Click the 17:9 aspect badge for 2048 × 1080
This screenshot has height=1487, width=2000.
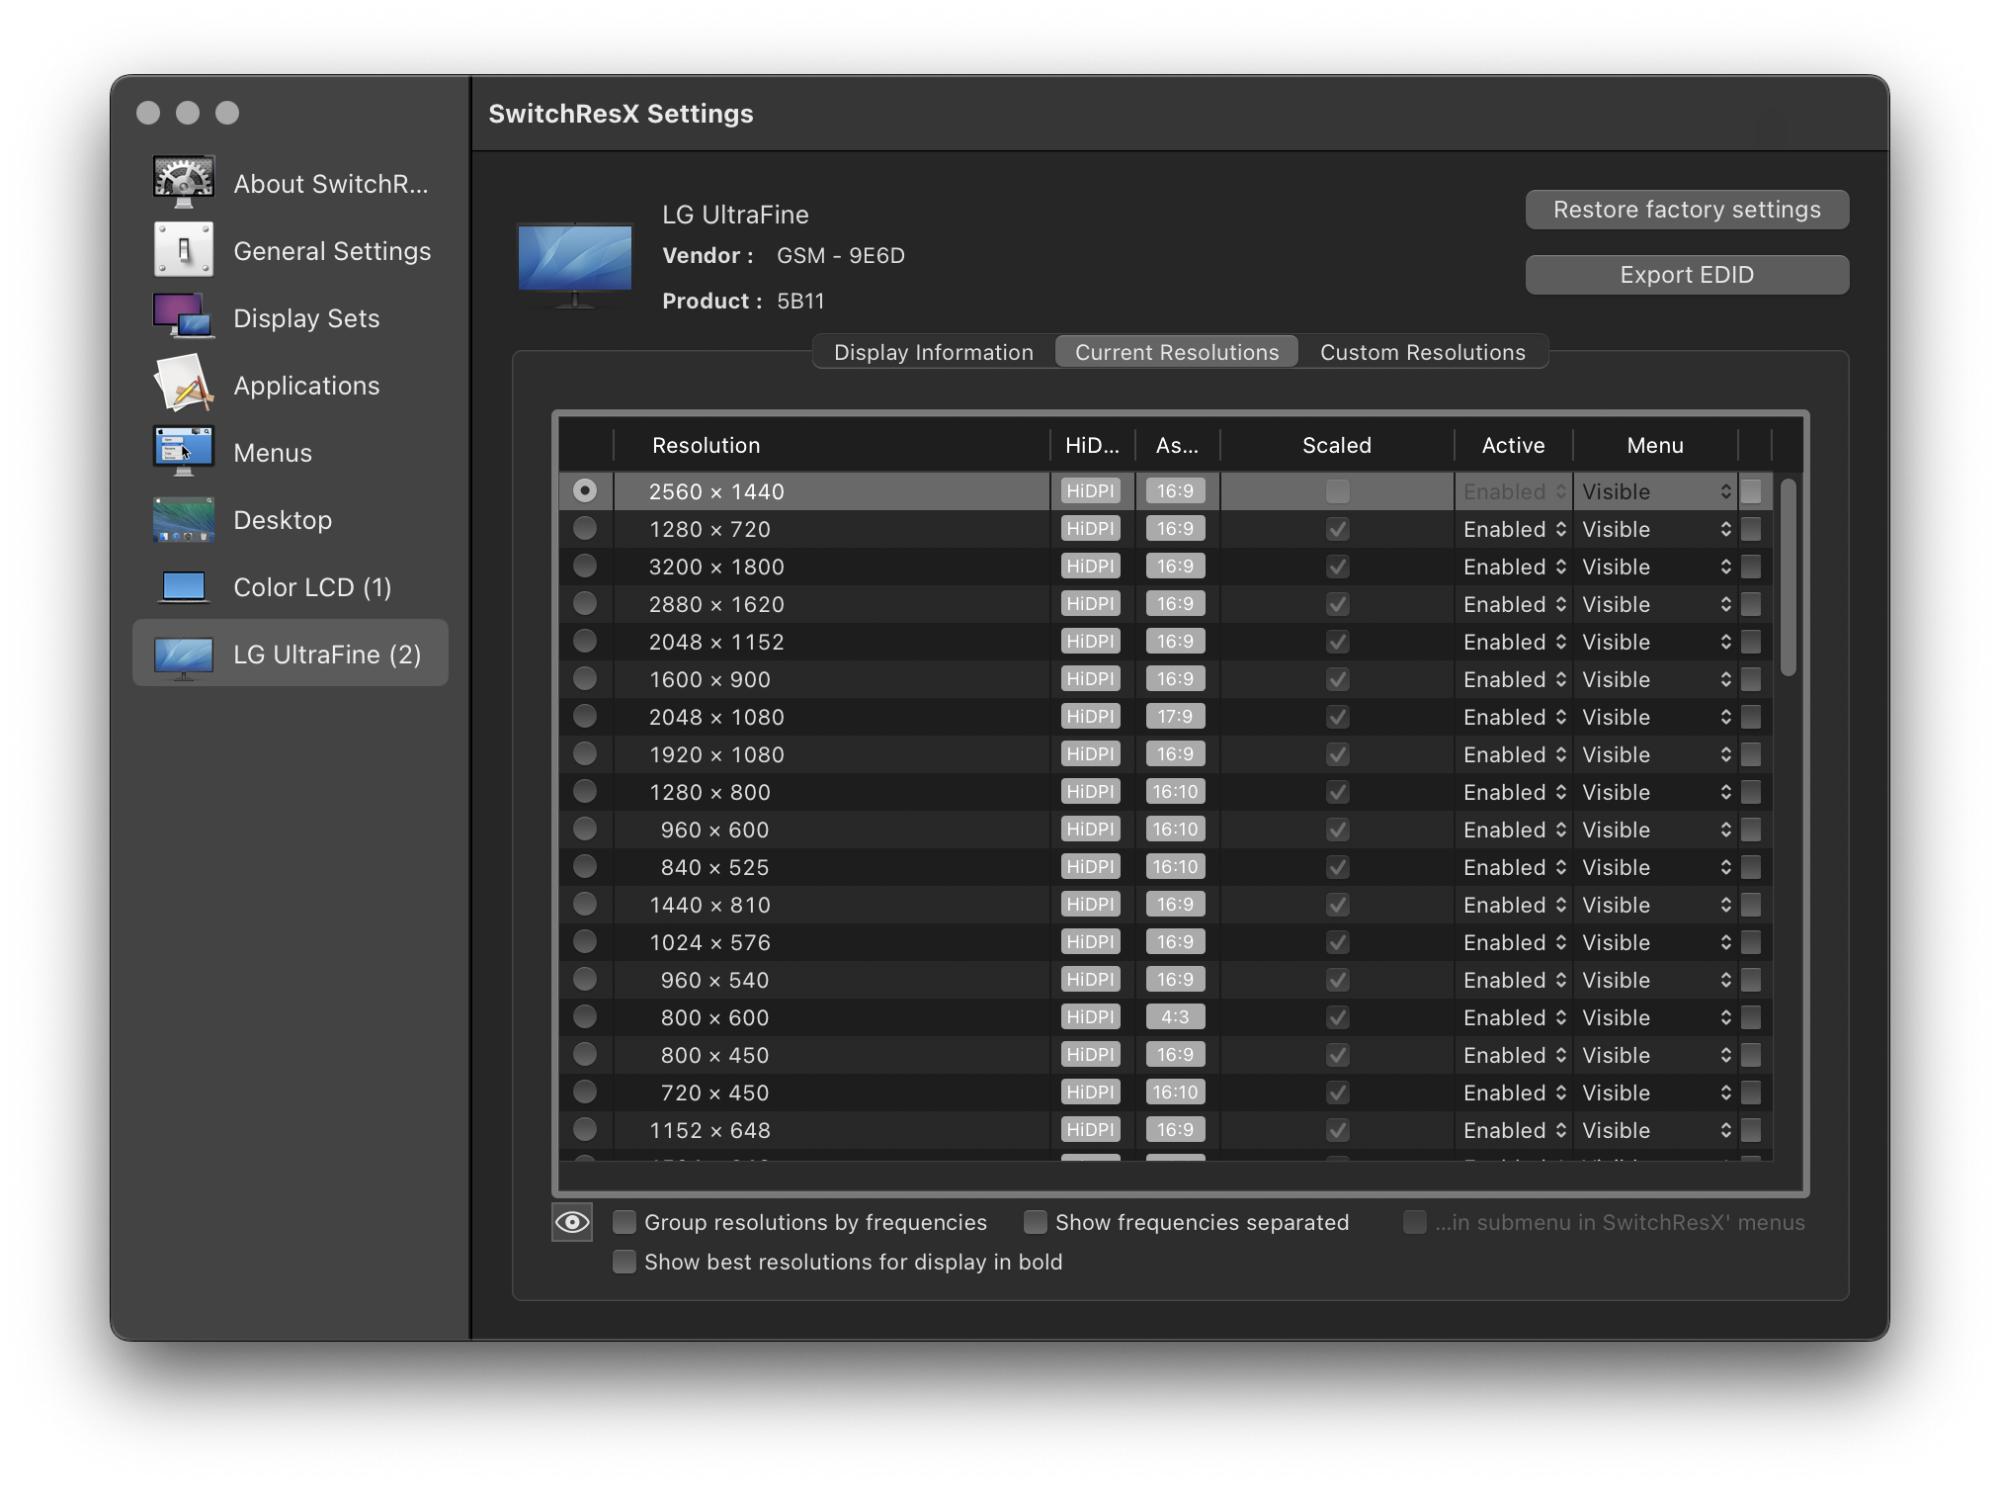(x=1174, y=716)
